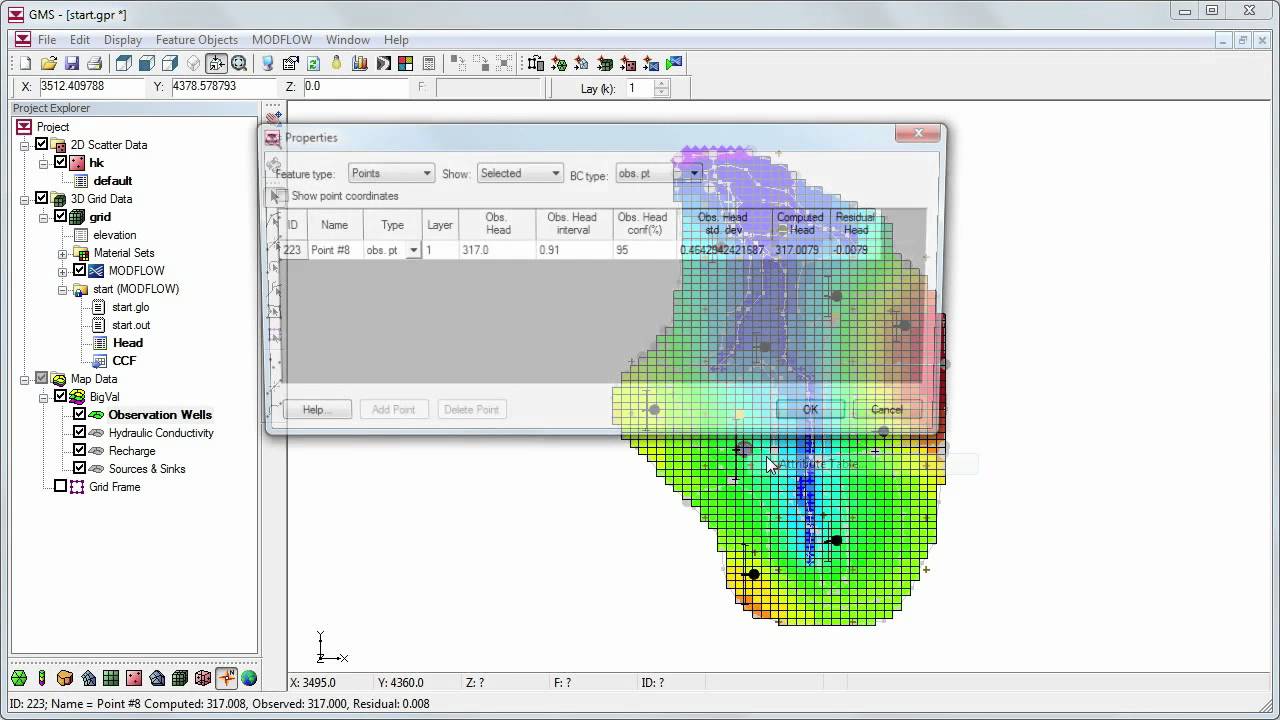Enable the Grid Frame checkbox
This screenshot has width=1280, height=720.
pyautogui.click(x=60, y=487)
